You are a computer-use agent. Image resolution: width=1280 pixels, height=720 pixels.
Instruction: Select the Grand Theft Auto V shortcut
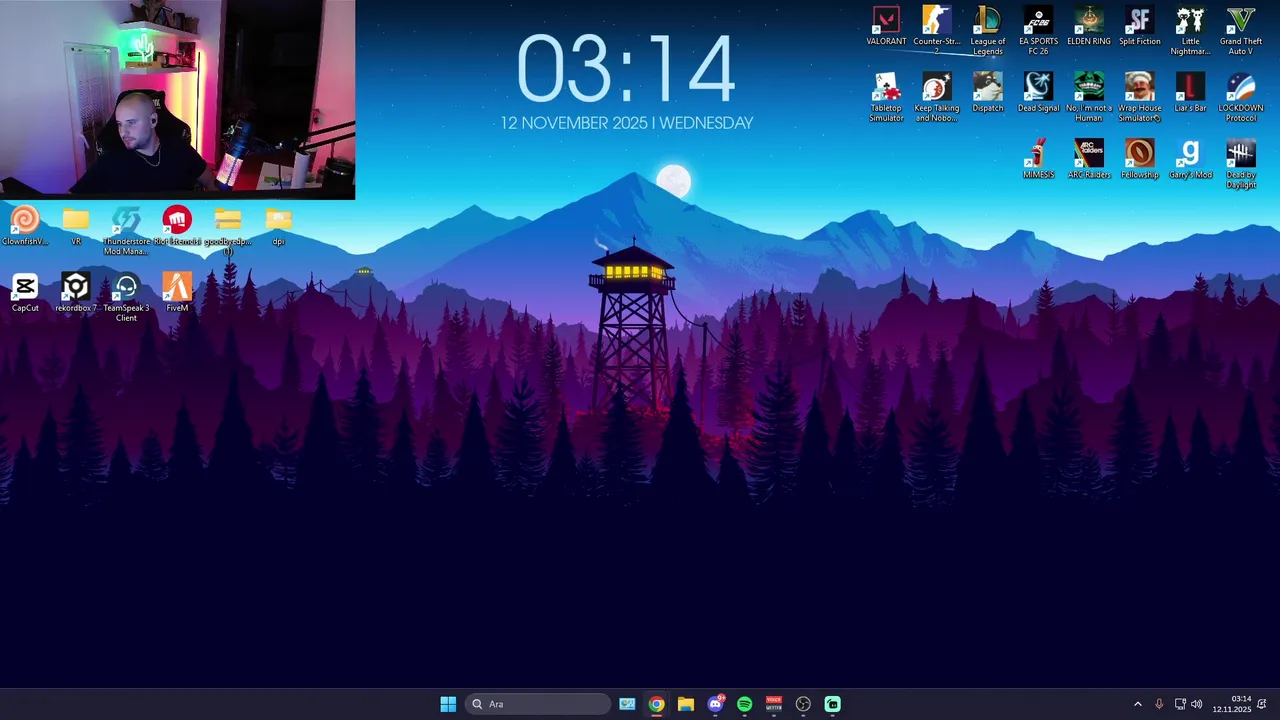pyautogui.click(x=1241, y=31)
